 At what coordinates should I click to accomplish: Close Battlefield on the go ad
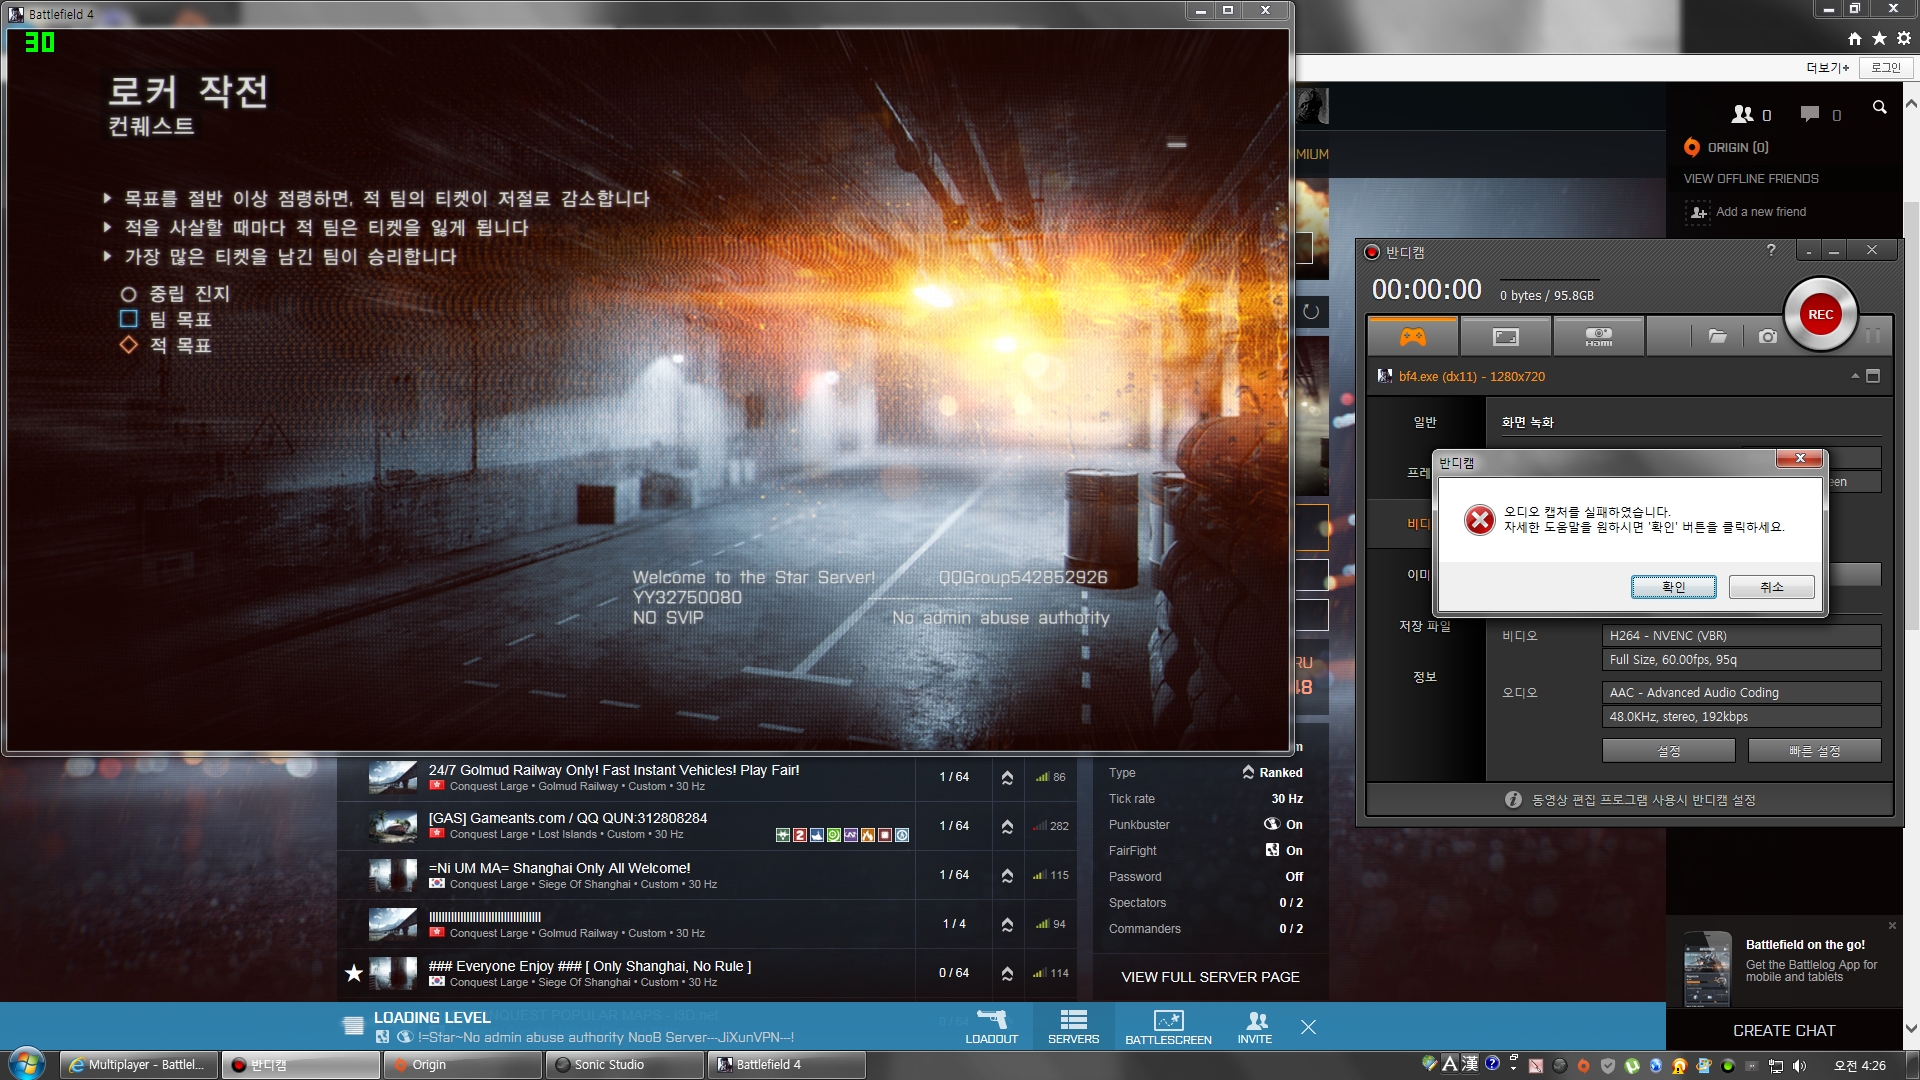[1892, 926]
